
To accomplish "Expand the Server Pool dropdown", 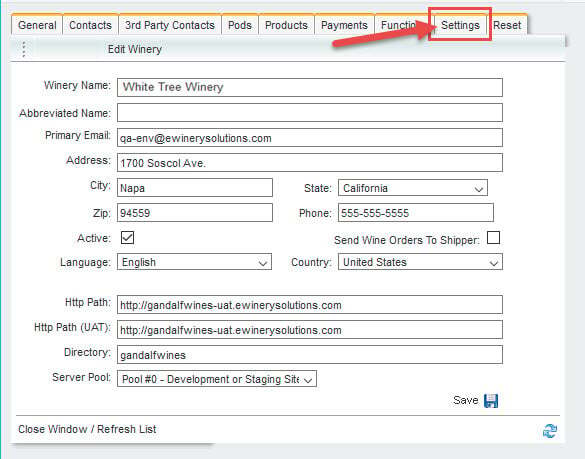I will click(217, 379).
